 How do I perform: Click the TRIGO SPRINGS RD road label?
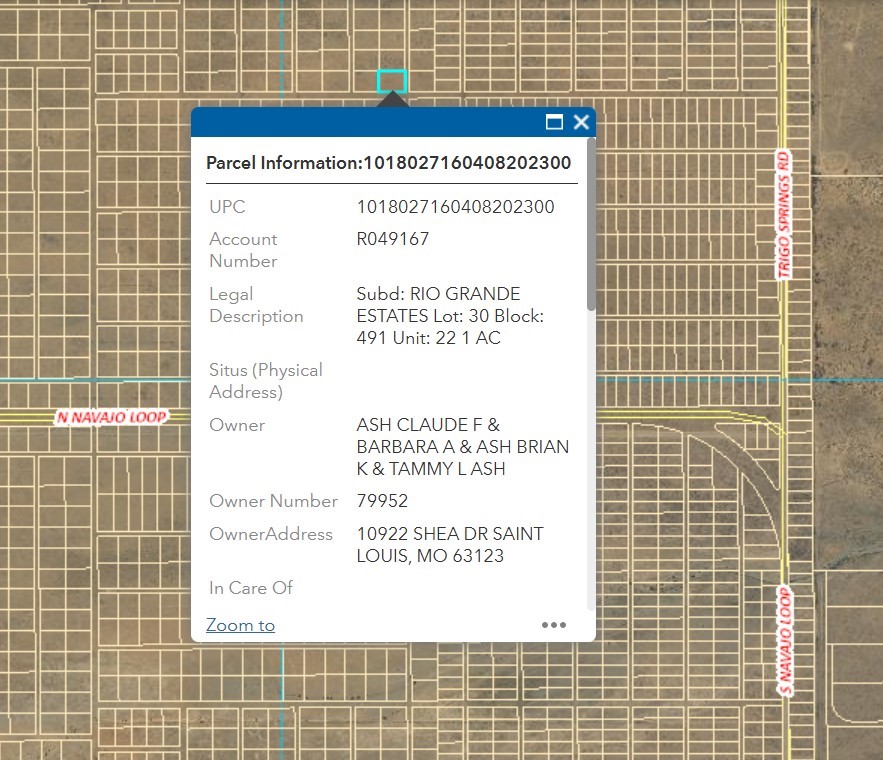click(784, 215)
